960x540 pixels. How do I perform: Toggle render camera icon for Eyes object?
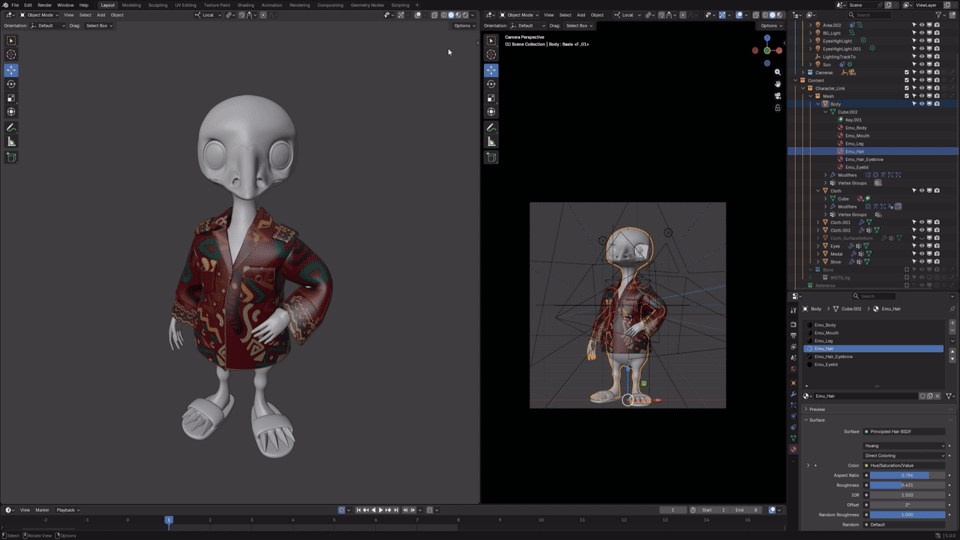(937, 246)
